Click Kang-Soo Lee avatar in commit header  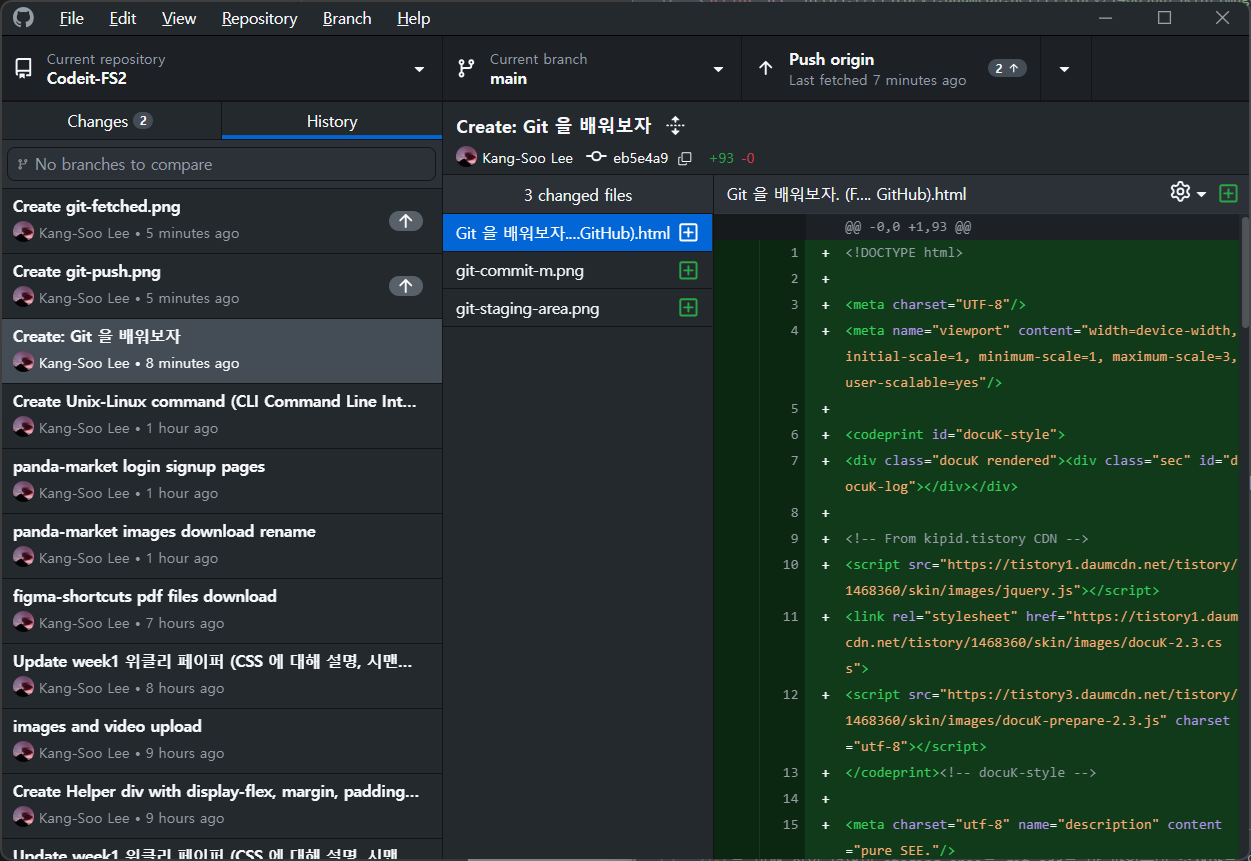click(x=467, y=157)
